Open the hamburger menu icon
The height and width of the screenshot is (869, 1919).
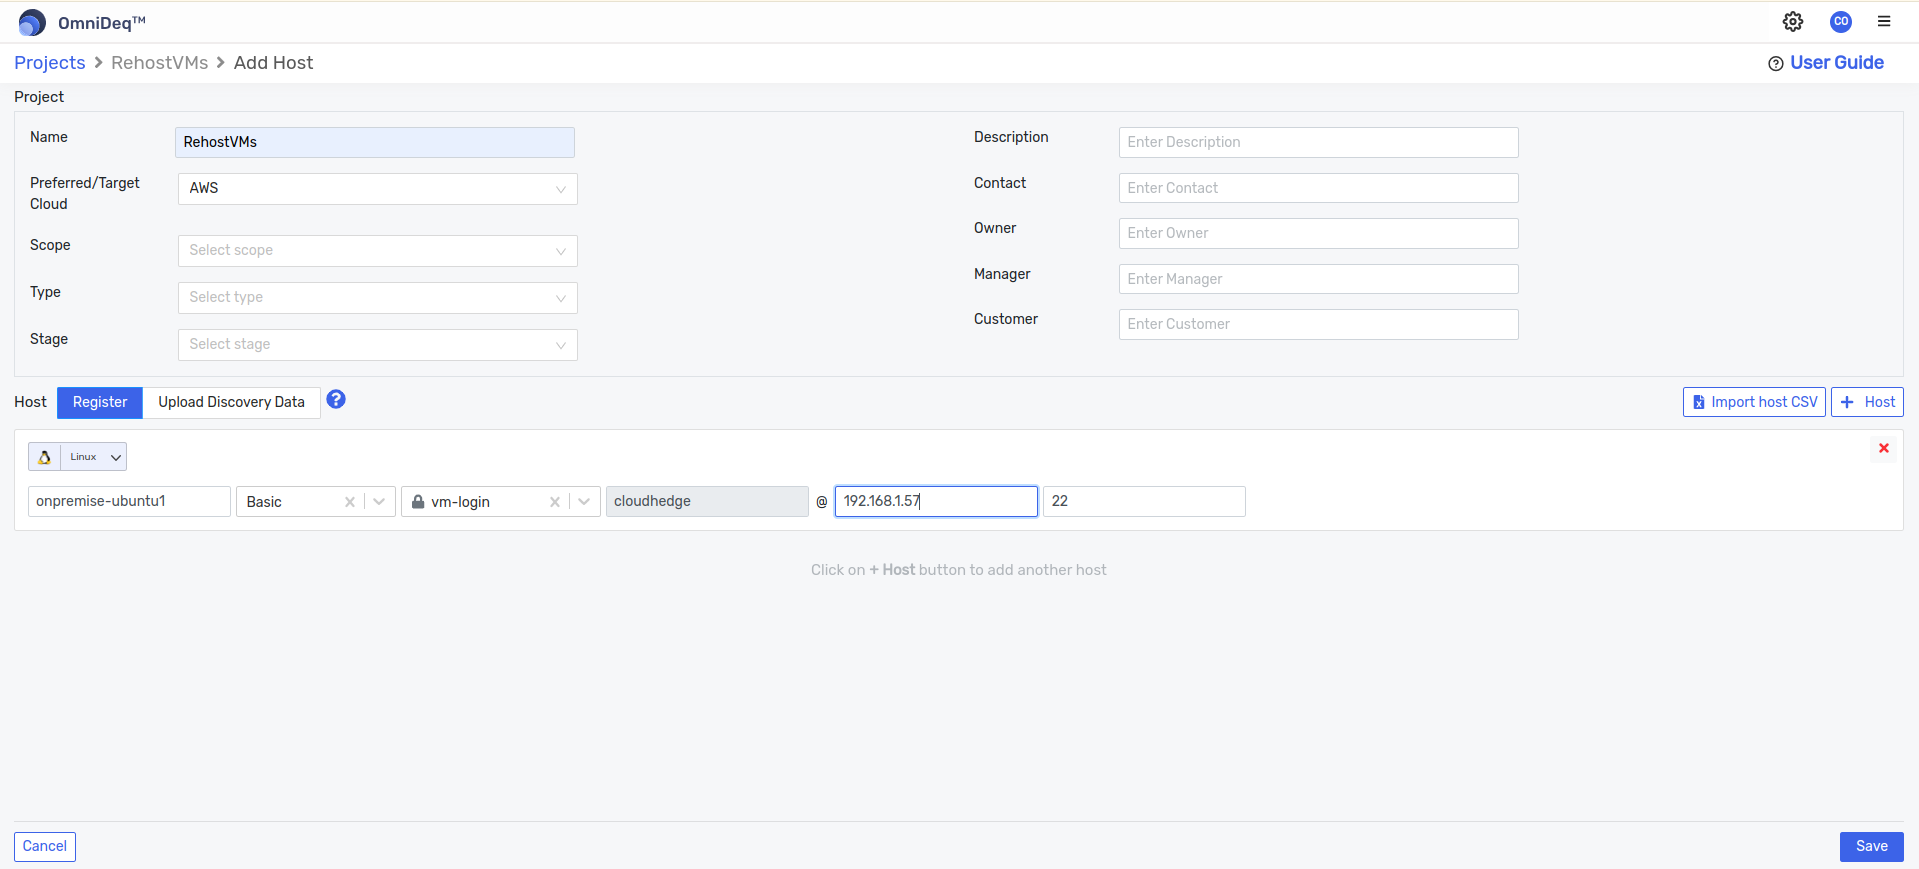coord(1884,21)
